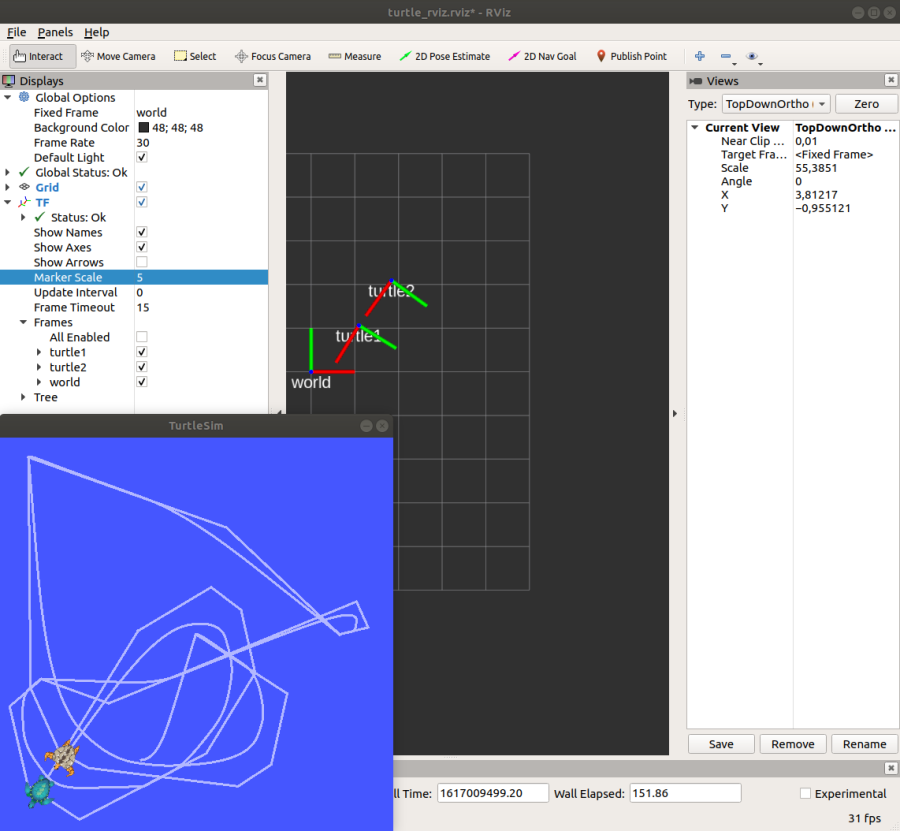Choose the Select tool in the toolbar

[195, 56]
